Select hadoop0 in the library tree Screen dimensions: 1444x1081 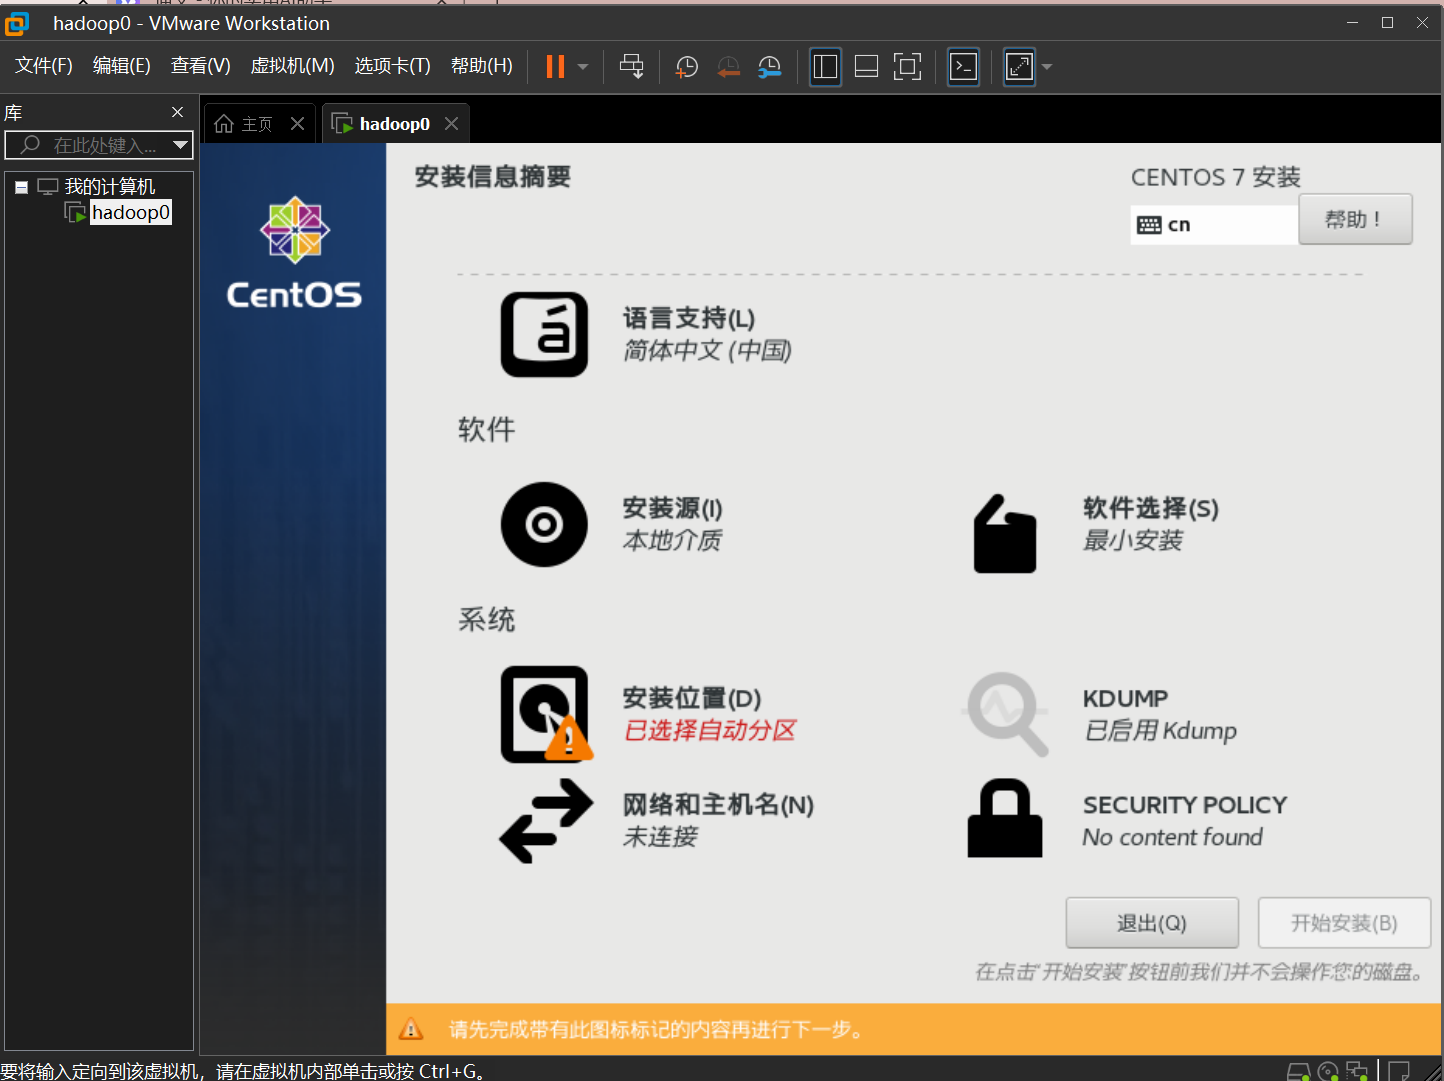(131, 212)
